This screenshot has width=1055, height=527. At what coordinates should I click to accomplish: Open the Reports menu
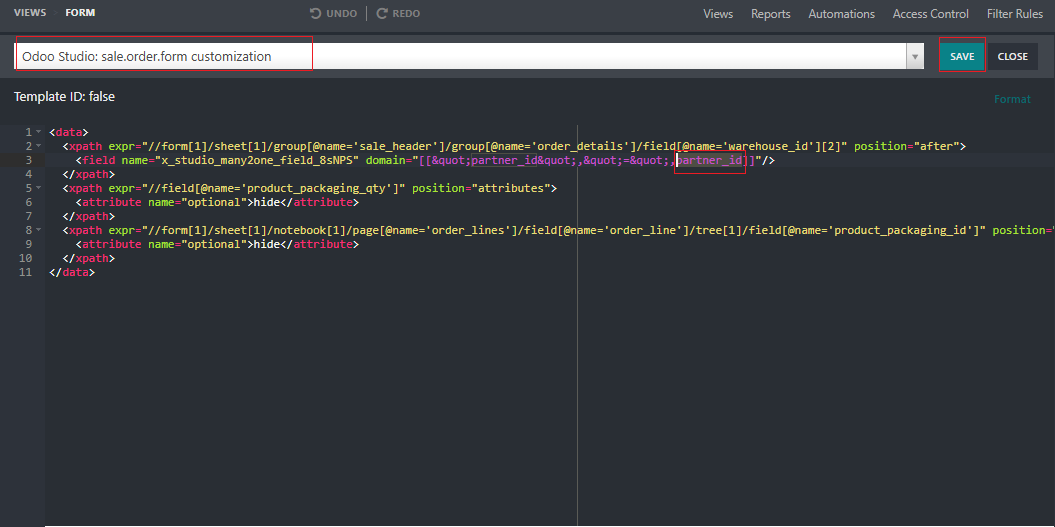tap(770, 13)
